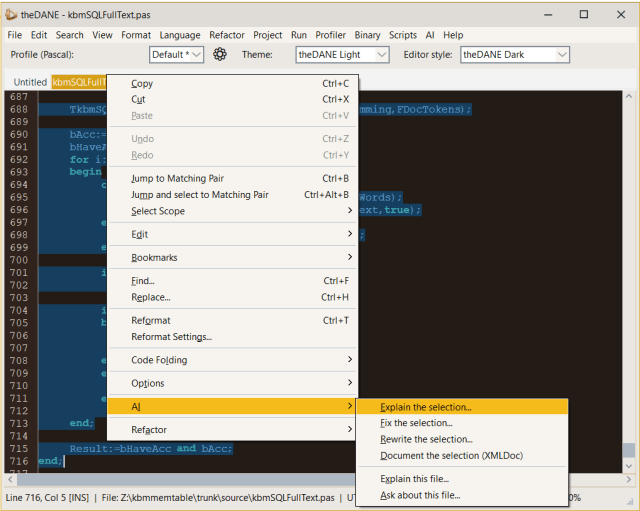Image resolution: width=640 pixels, height=511 pixels.
Task: Open the Search menu
Action: coord(70,35)
